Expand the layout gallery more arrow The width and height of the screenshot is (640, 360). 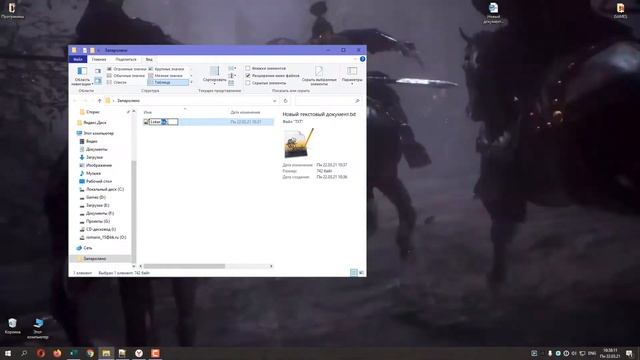(x=191, y=82)
